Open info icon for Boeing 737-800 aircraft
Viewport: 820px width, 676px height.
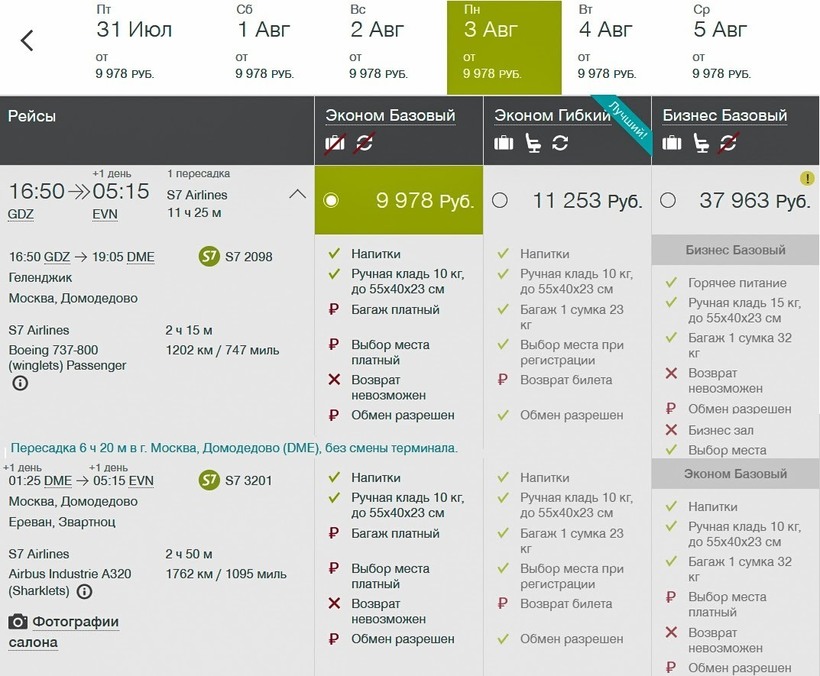(20, 383)
